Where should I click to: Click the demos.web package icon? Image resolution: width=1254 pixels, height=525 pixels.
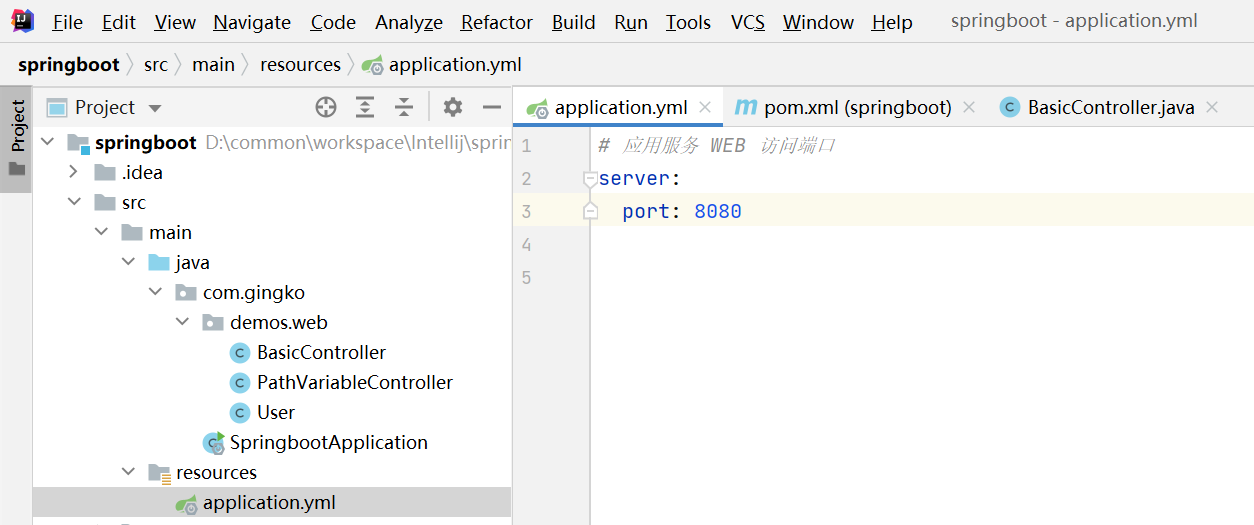pyautogui.click(x=213, y=322)
